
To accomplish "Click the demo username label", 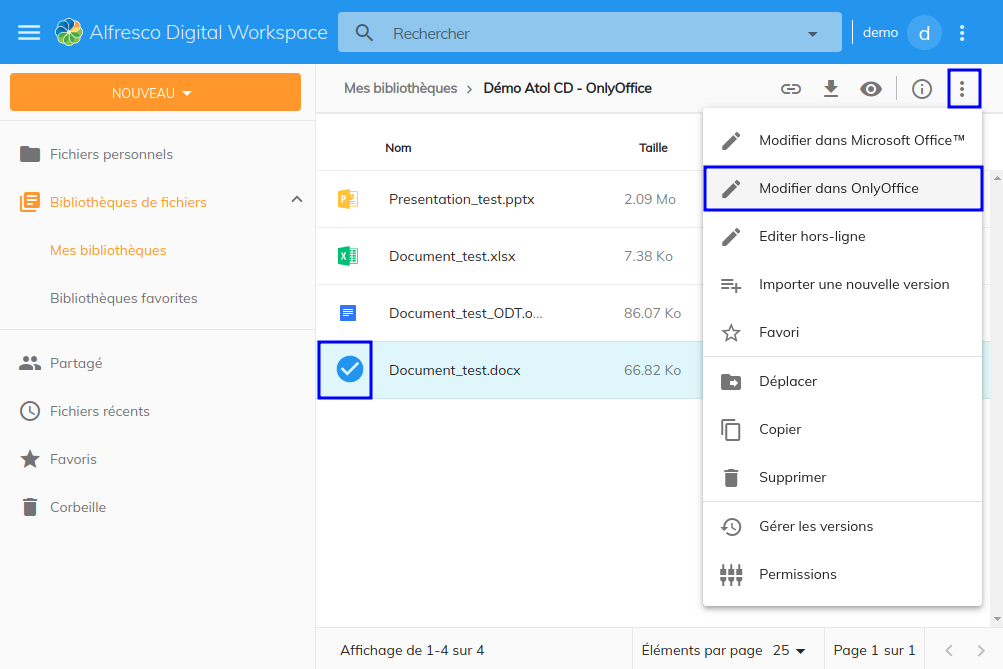I will (880, 33).
